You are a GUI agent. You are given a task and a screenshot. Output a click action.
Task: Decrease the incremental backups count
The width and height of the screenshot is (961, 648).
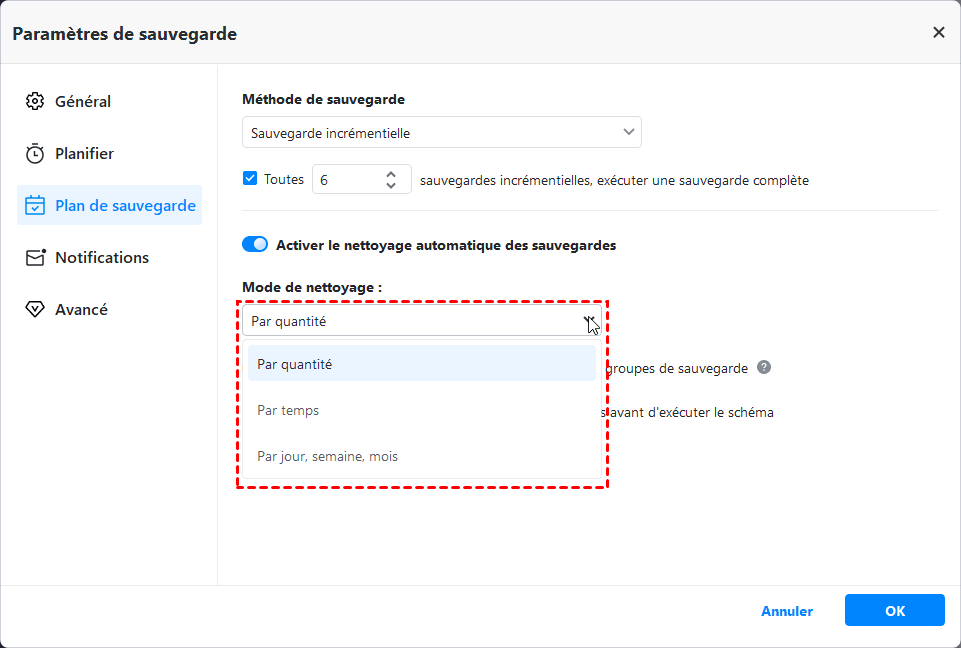(391, 186)
